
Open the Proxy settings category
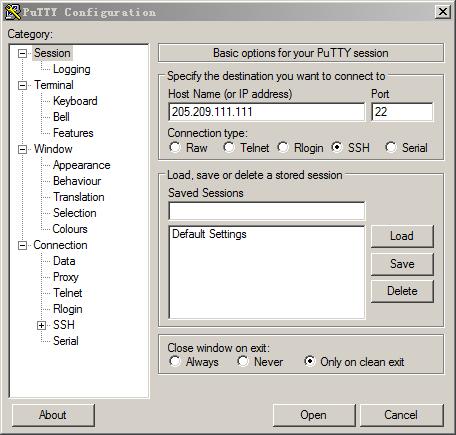coord(66,277)
